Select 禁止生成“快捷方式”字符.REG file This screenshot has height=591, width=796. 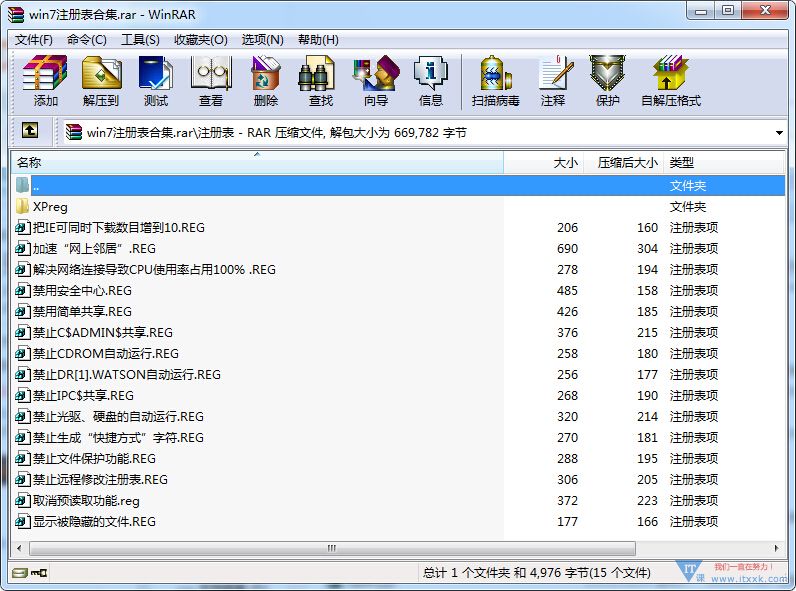pyautogui.click(x=118, y=438)
